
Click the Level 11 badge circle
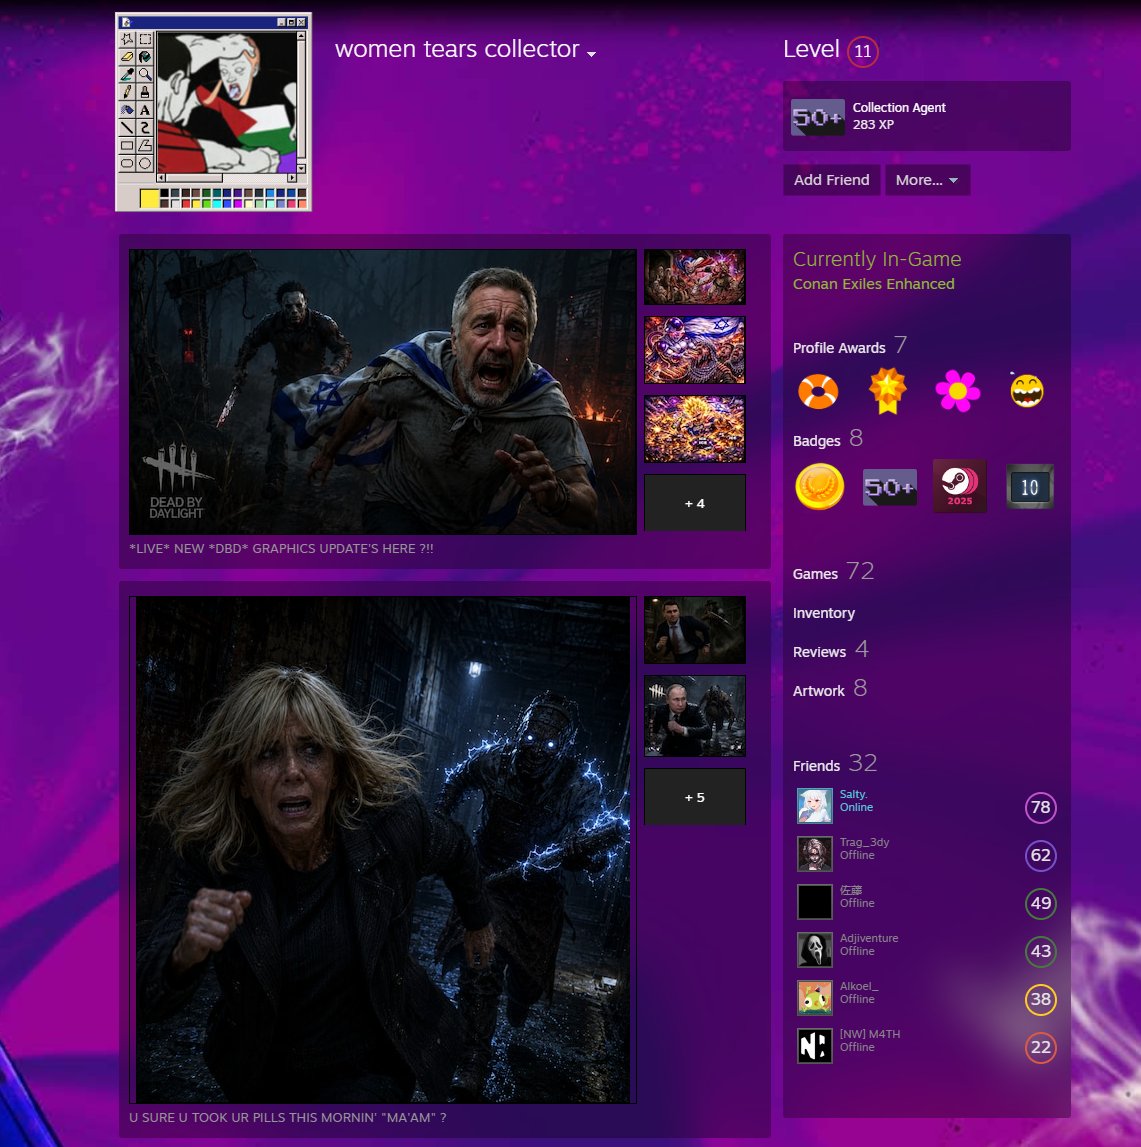click(862, 51)
